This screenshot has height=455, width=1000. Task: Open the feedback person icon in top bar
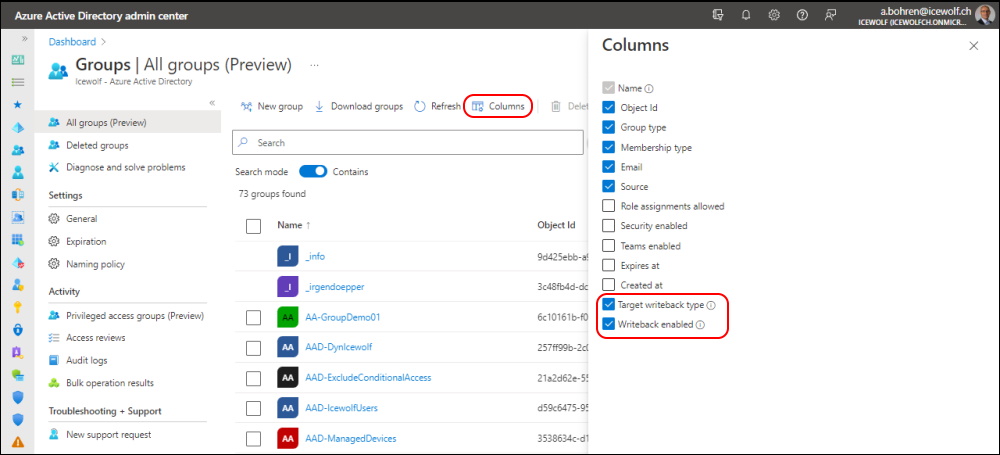[x=830, y=15]
